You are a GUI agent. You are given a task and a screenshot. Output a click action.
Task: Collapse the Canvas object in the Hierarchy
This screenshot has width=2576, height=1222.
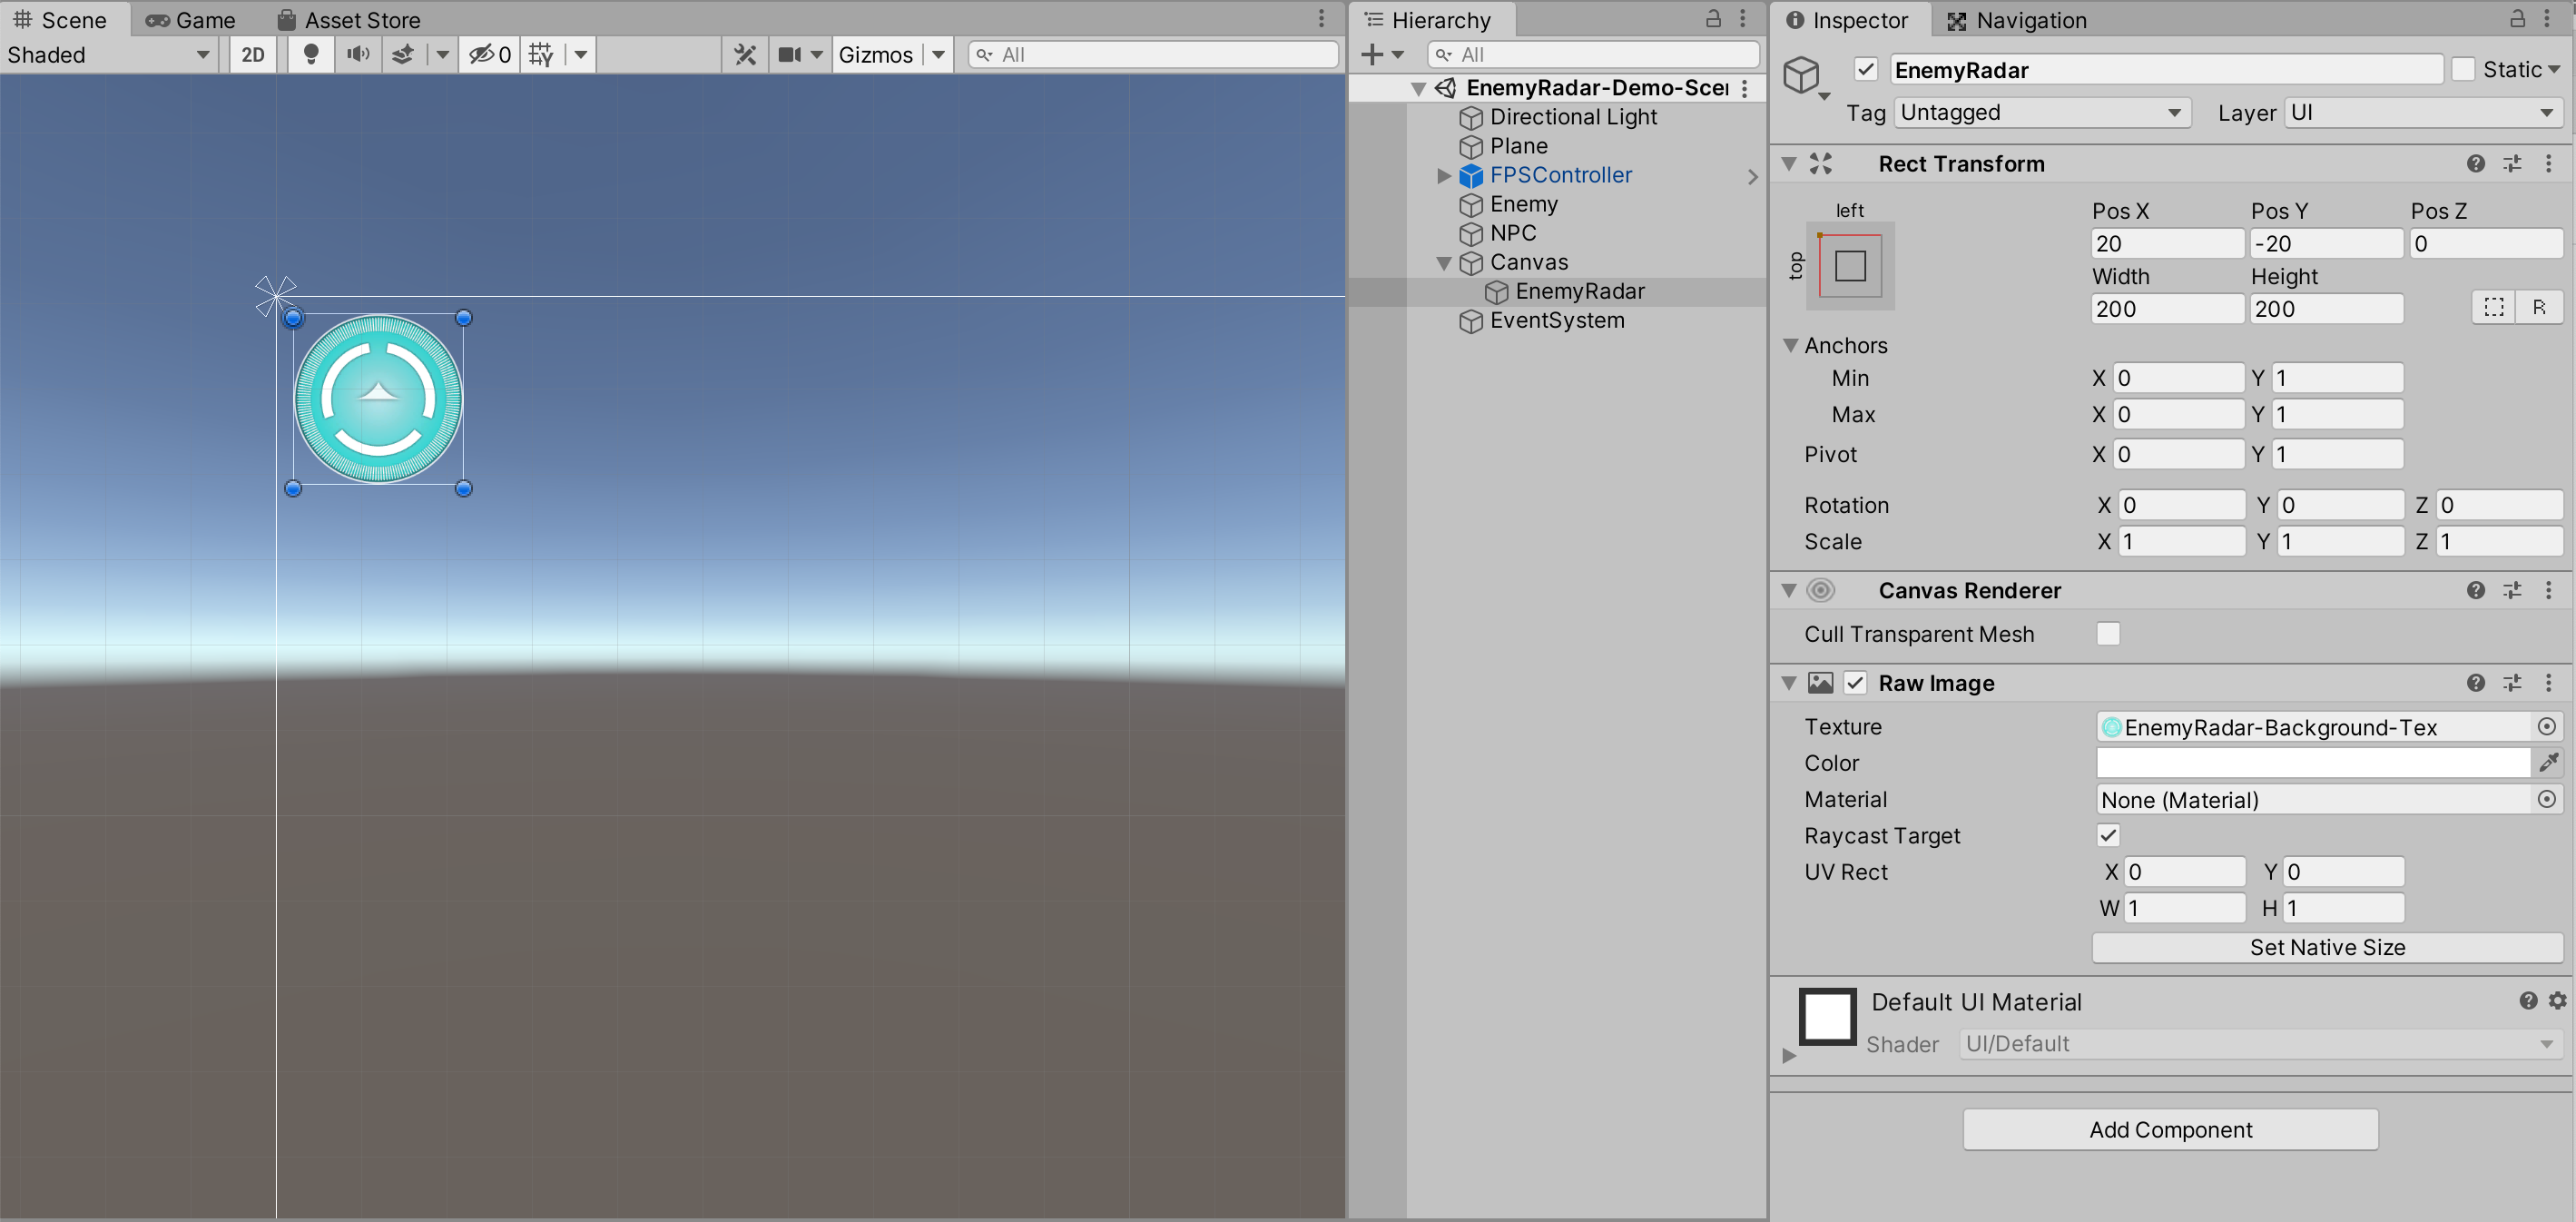click(1444, 262)
